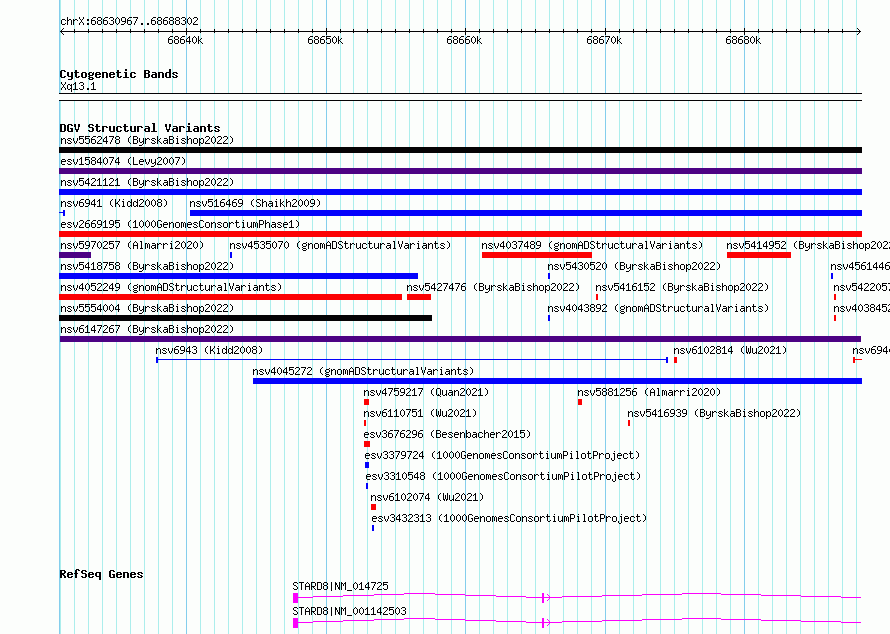Open nsv6110751 (Wu2021) label
890x634 pixels.
point(421,413)
